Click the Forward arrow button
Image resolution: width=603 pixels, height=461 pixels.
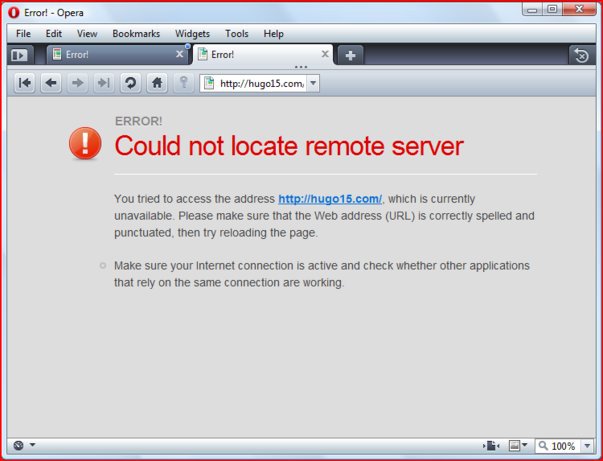77,83
